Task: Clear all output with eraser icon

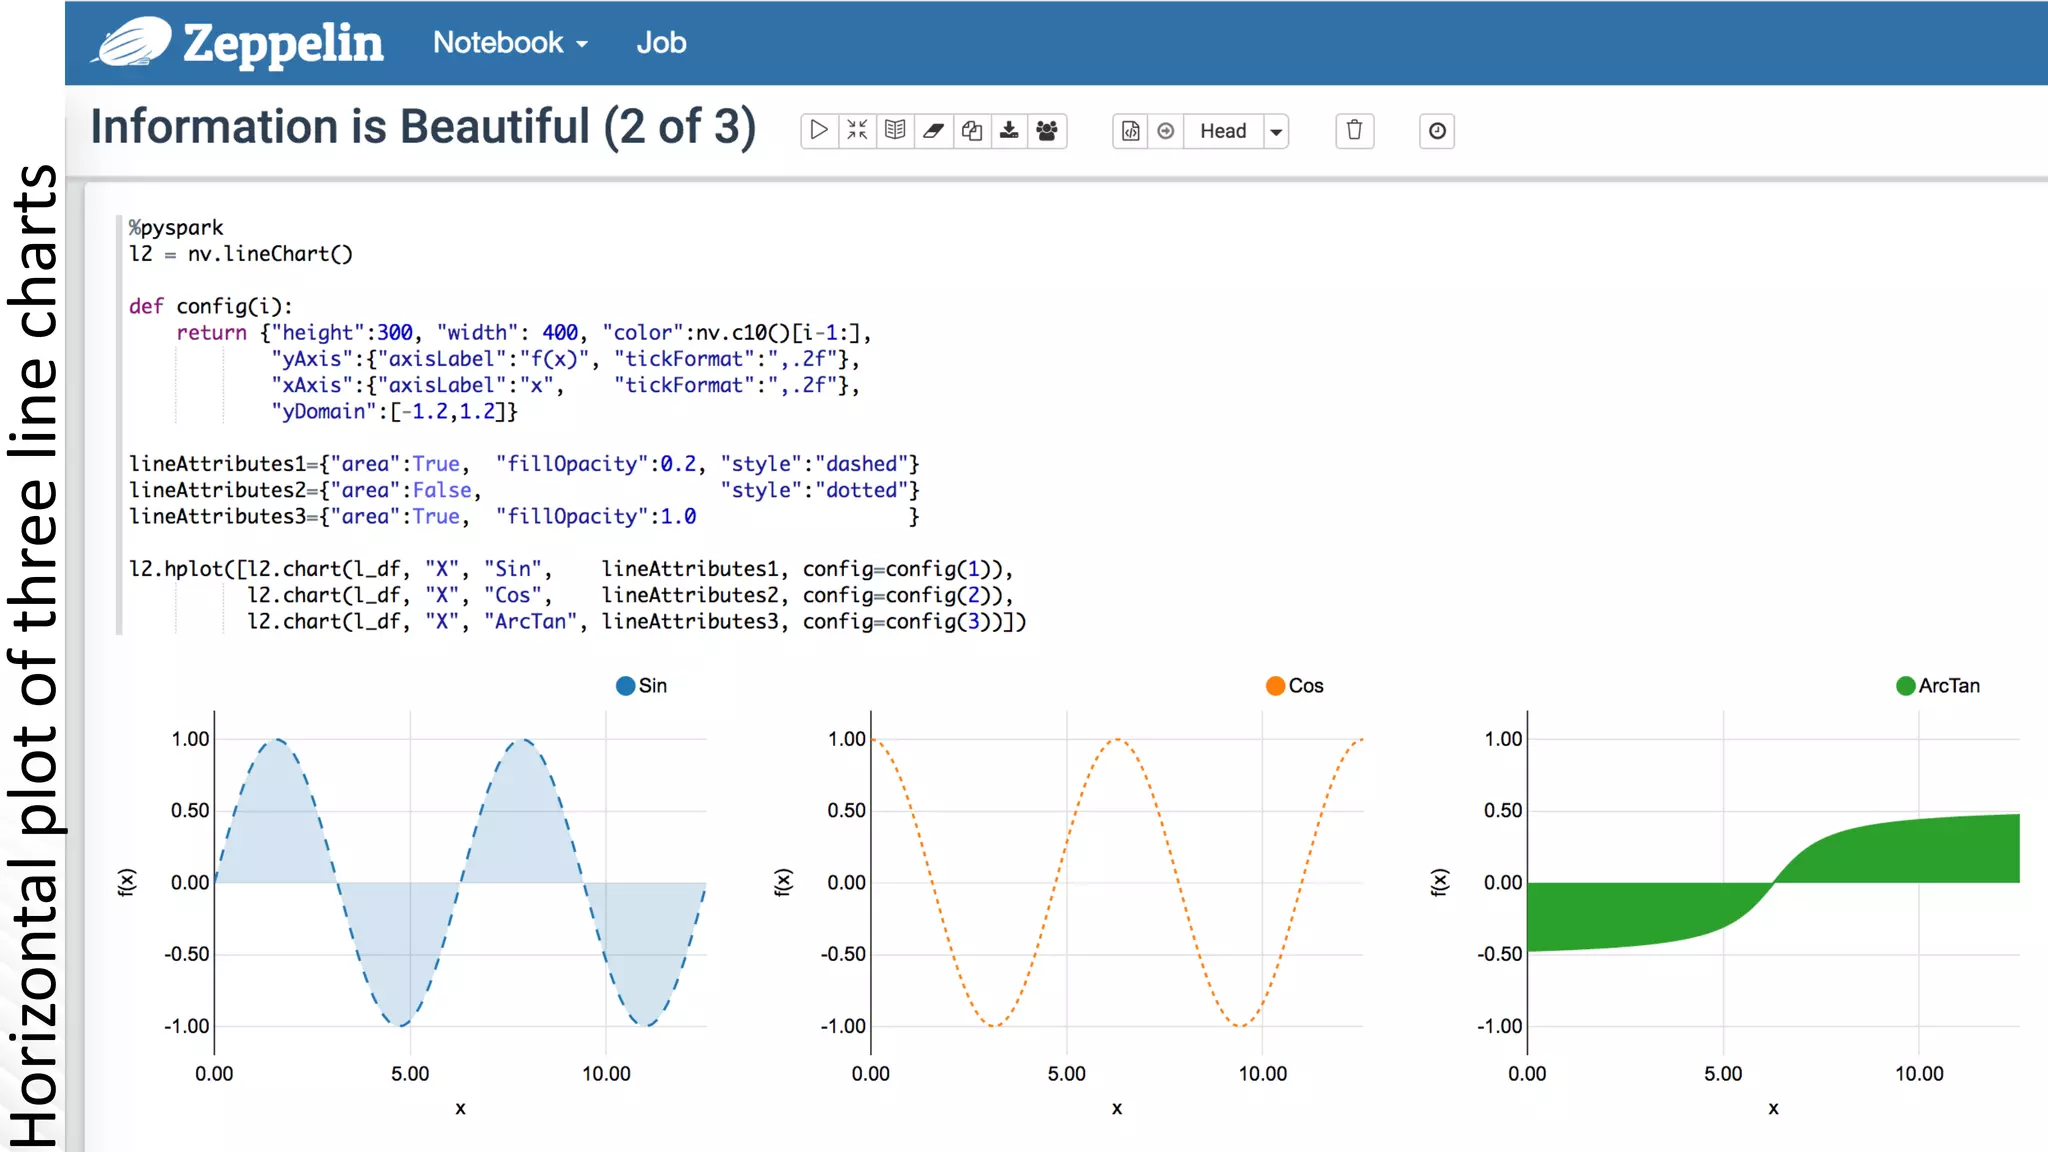Action: 933,131
